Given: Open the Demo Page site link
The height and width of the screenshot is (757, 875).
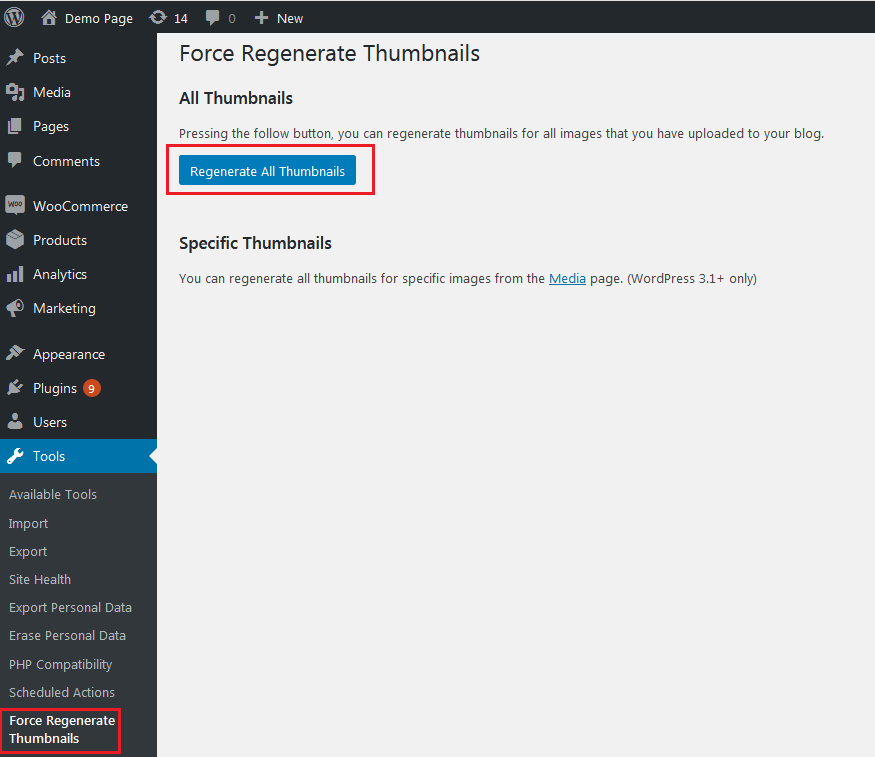Looking at the screenshot, I should (99, 18).
